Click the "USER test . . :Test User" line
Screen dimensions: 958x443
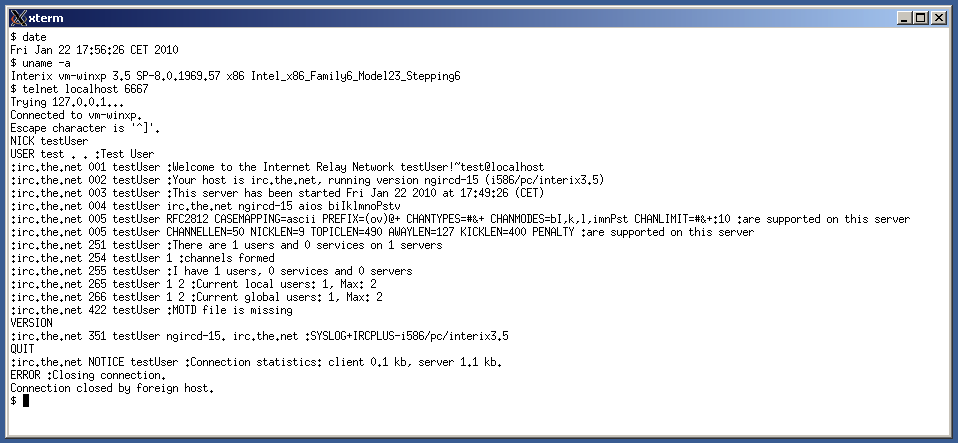tap(82, 154)
